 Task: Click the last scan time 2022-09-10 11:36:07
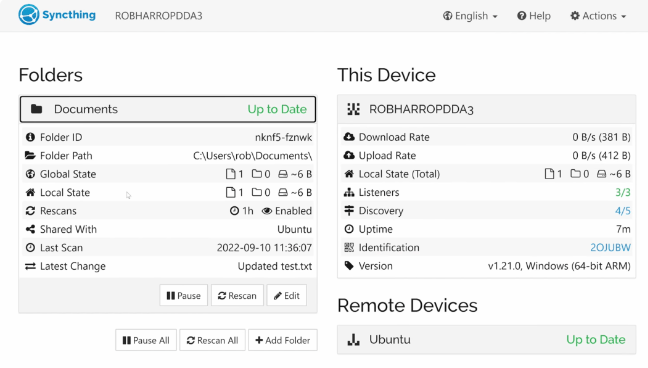tap(264, 248)
